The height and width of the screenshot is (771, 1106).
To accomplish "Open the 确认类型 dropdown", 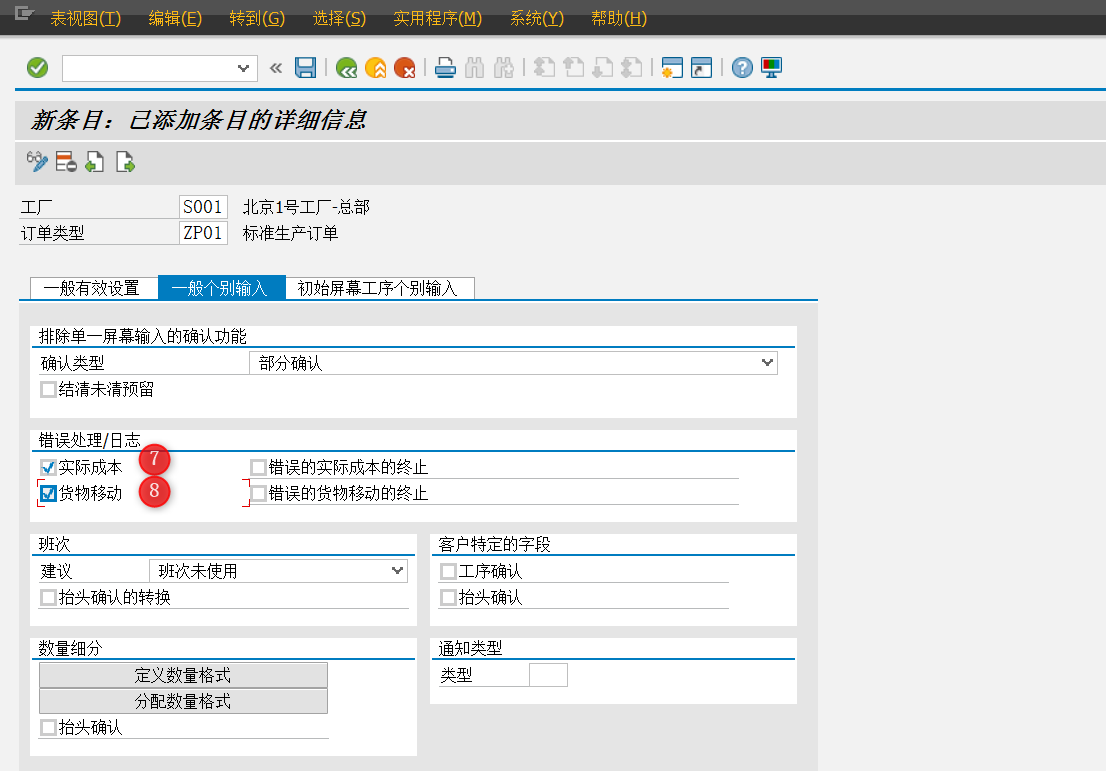I will (x=766, y=363).
